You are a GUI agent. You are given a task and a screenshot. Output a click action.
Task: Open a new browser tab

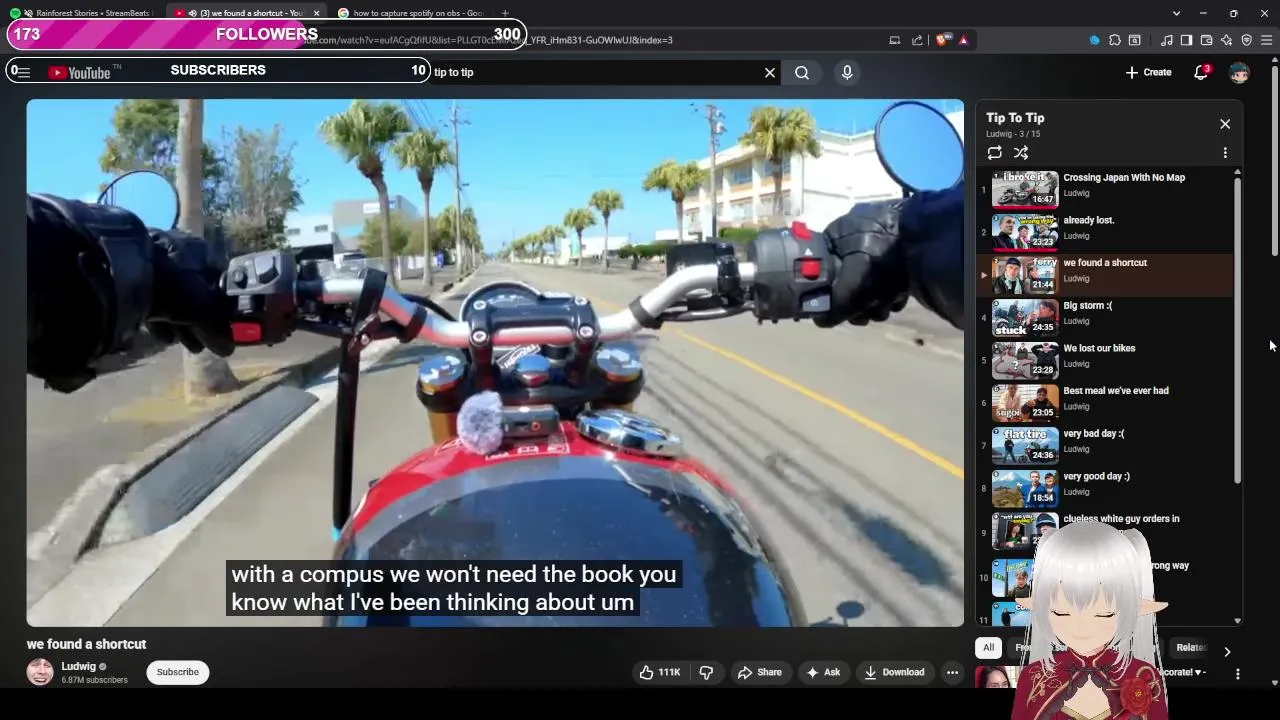point(505,13)
